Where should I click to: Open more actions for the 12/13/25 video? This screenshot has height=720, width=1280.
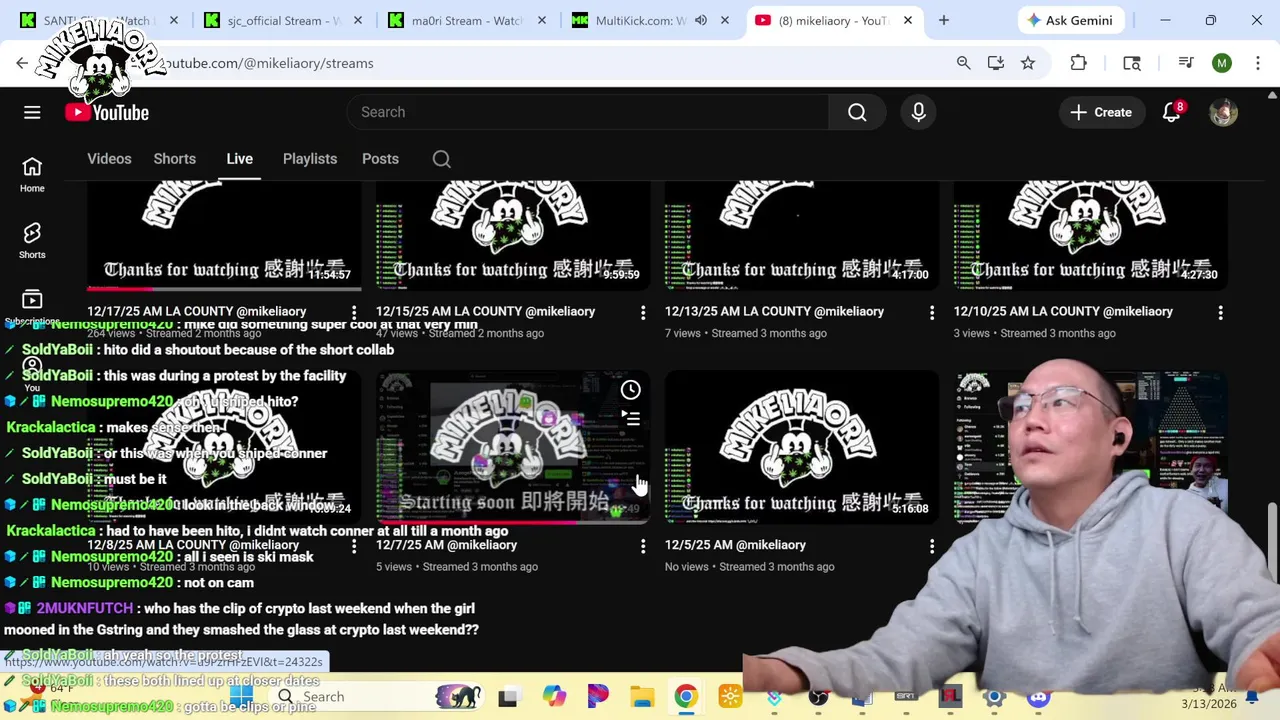[932, 313]
